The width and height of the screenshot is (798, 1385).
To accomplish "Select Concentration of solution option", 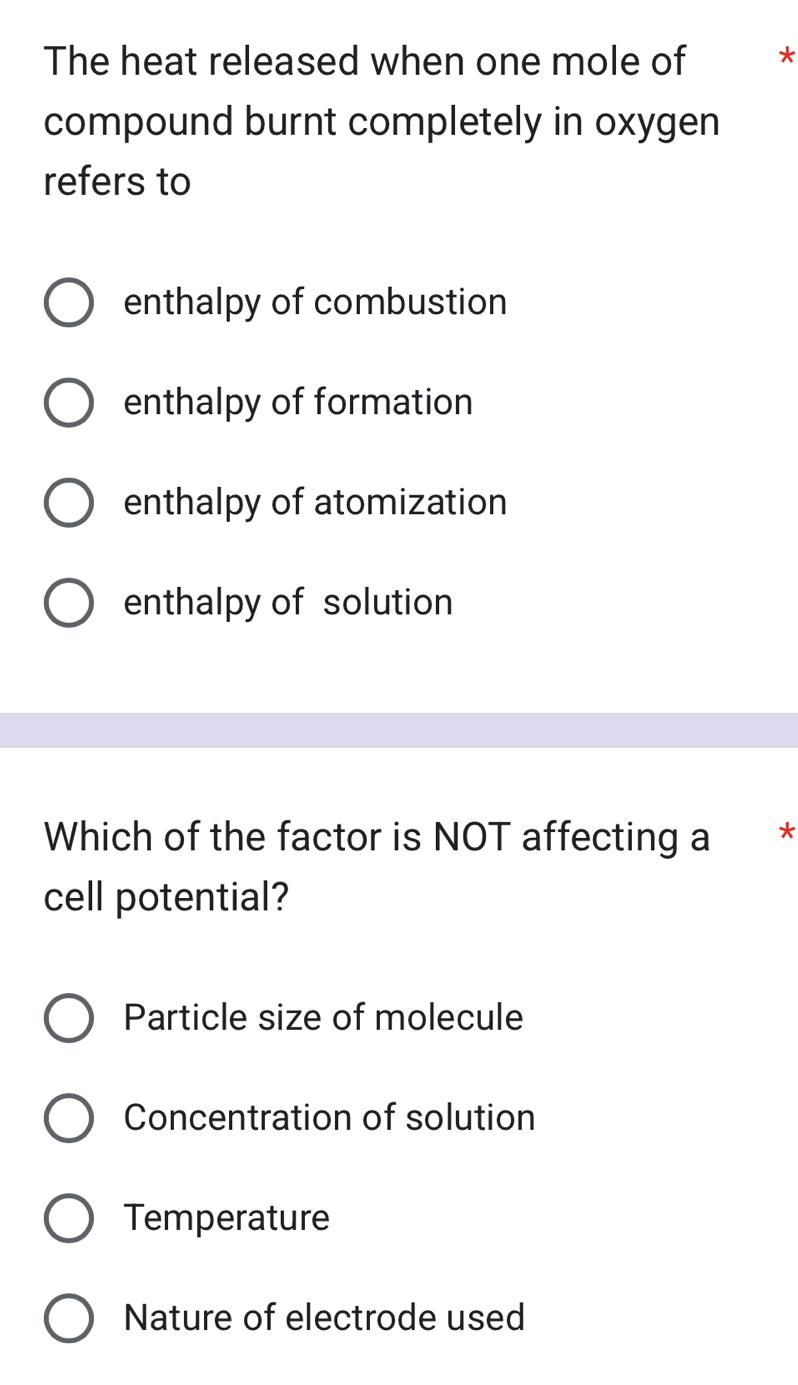I will point(69,1118).
